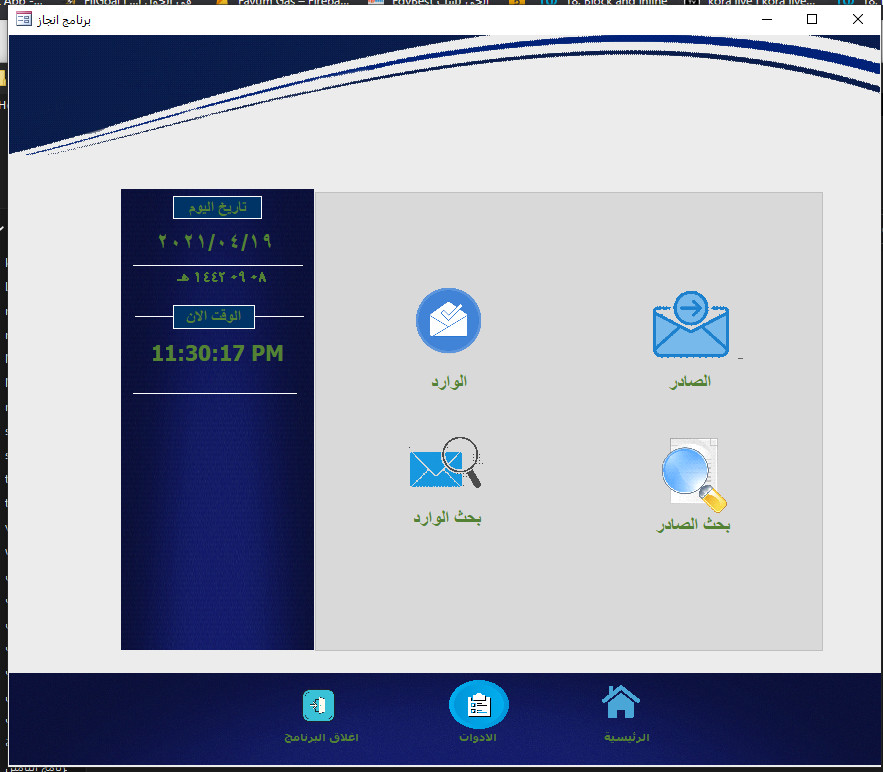The width and height of the screenshot is (883, 772).
Task: Go to الرئيسية home house icon
Action: point(621,702)
